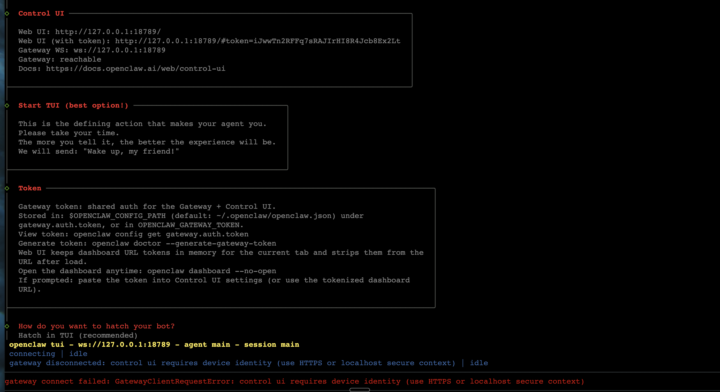Select the 'View token: openclaw config get' line
Screen dimensions: 720x392
[133, 234]
